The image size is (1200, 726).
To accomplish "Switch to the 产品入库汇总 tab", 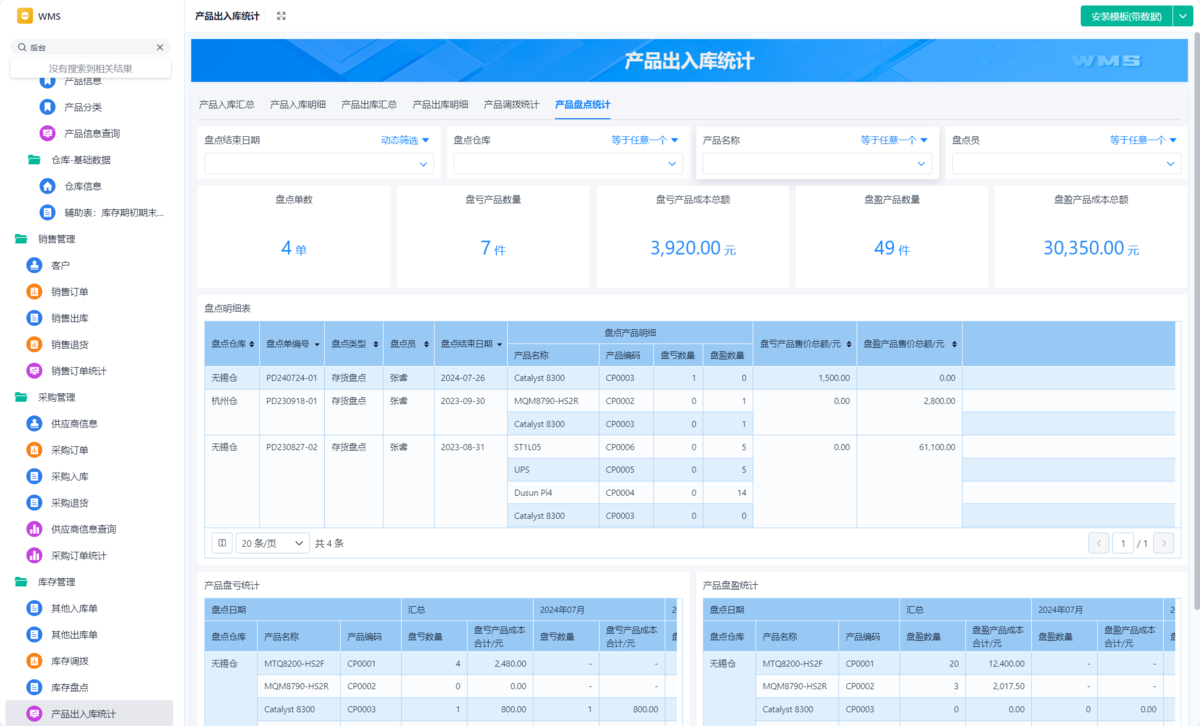I will click(x=226, y=104).
